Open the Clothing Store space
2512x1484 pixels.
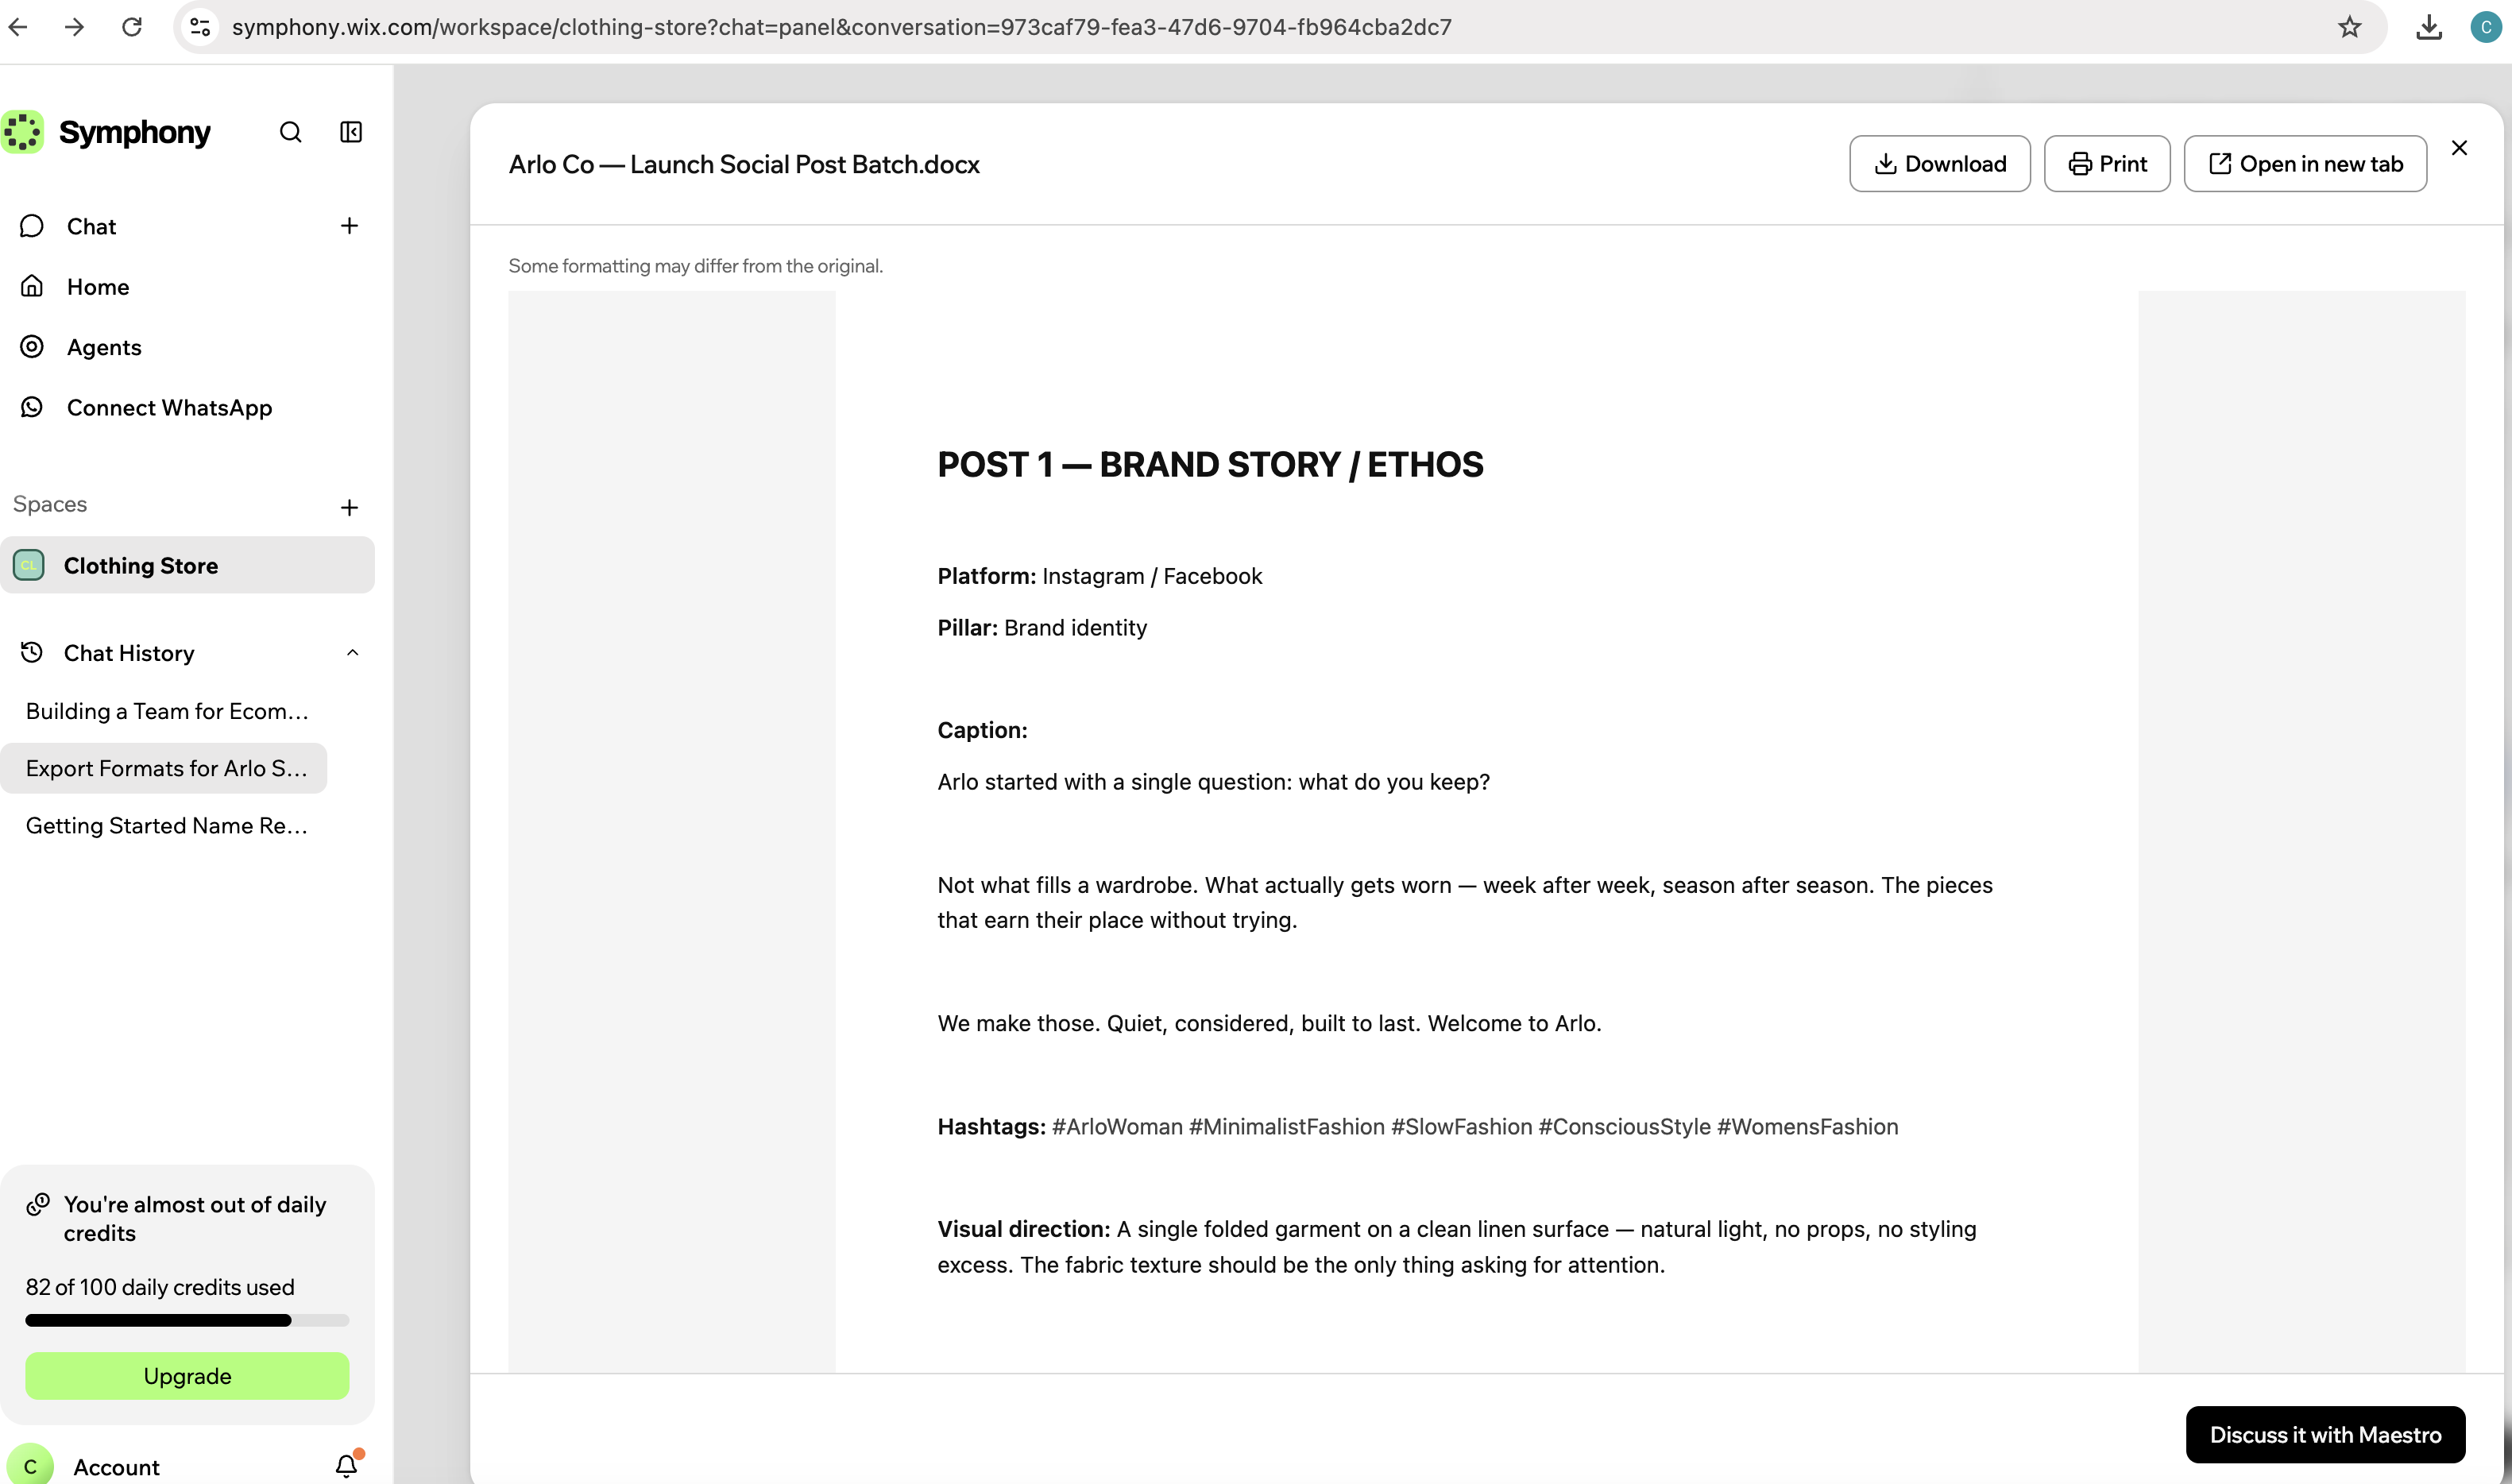[187, 565]
